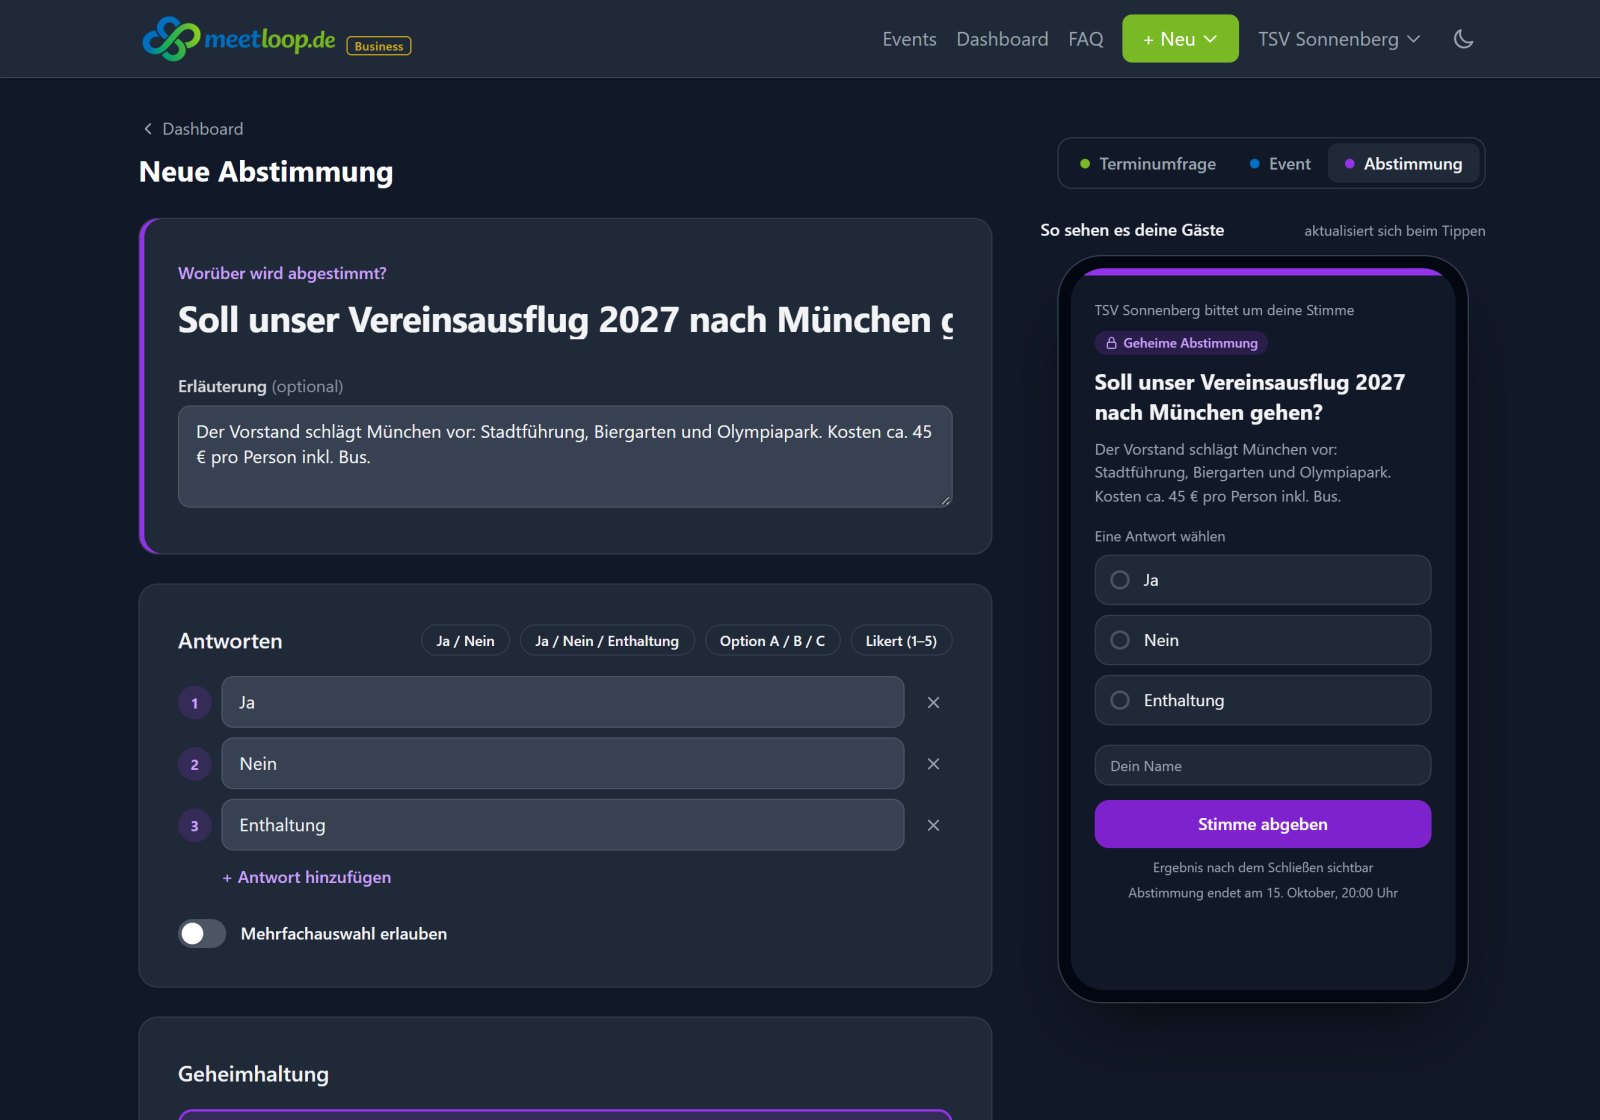The height and width of the screenshot is (1120, 1600).
Task: Click the meetloop.de logo
Action: point(239,39)
